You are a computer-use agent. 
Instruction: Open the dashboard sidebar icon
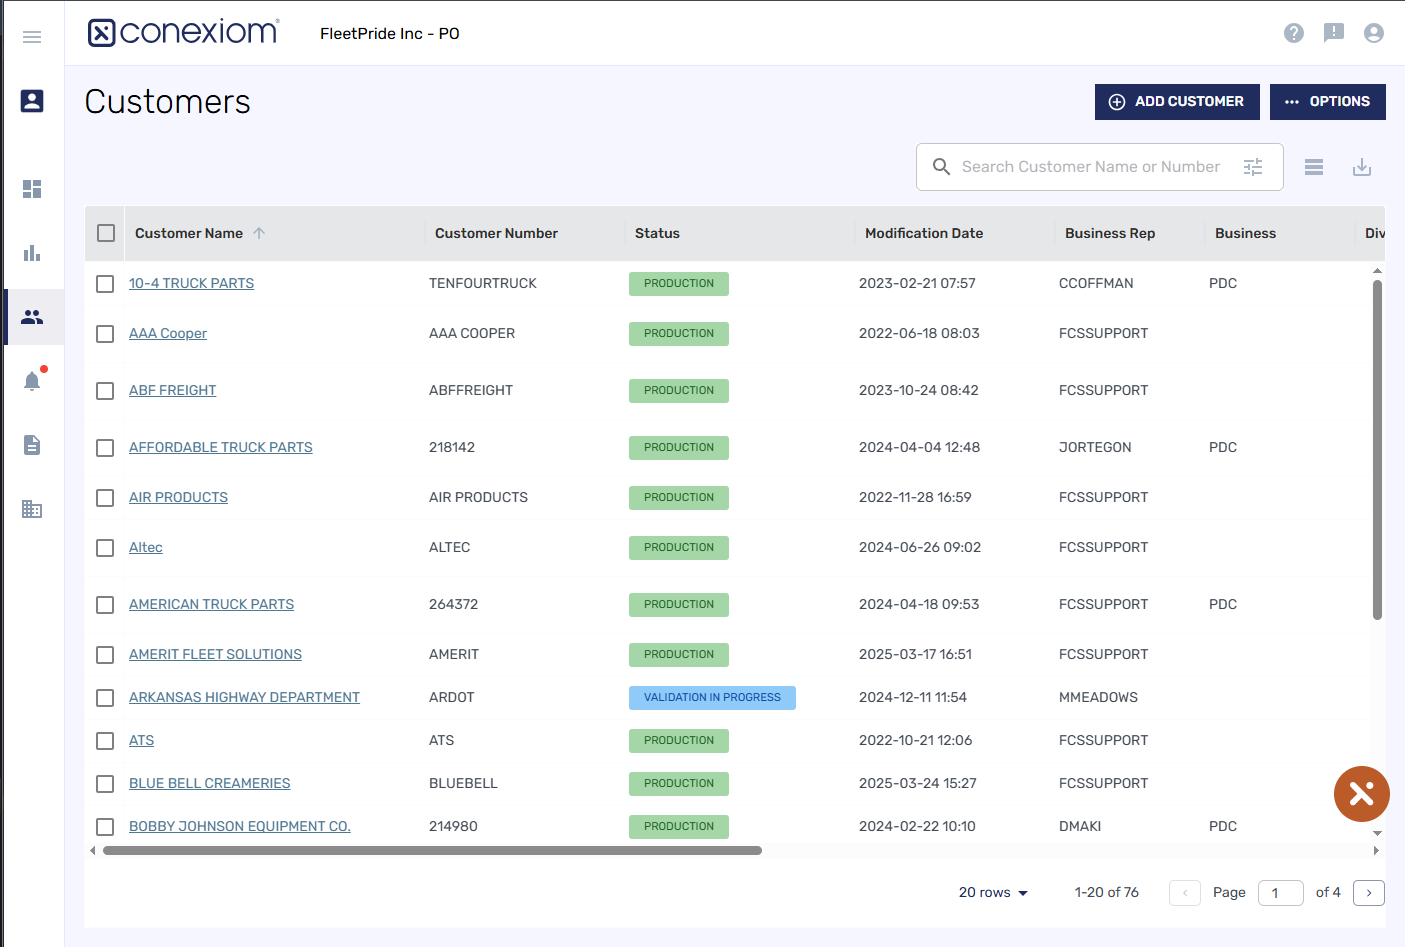tap(32, 189)
